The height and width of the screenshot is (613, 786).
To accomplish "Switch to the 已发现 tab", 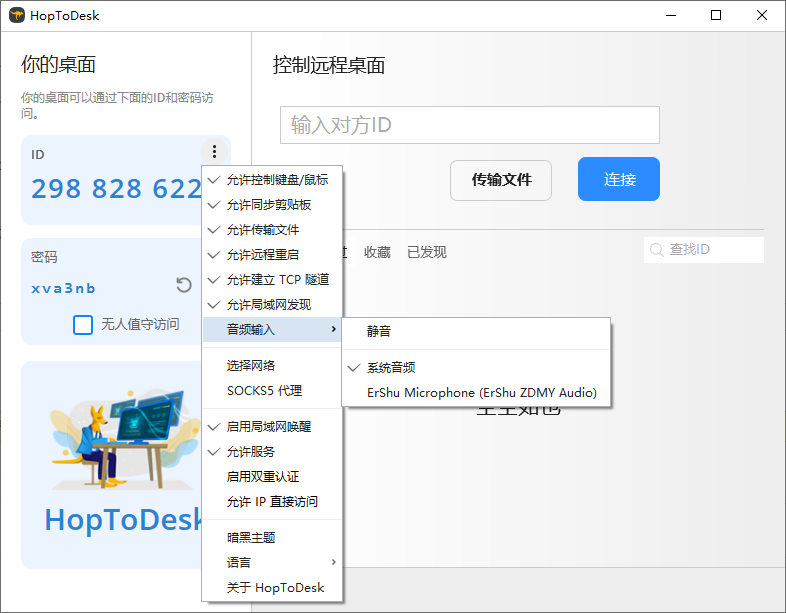I will (x=427, y=252).
